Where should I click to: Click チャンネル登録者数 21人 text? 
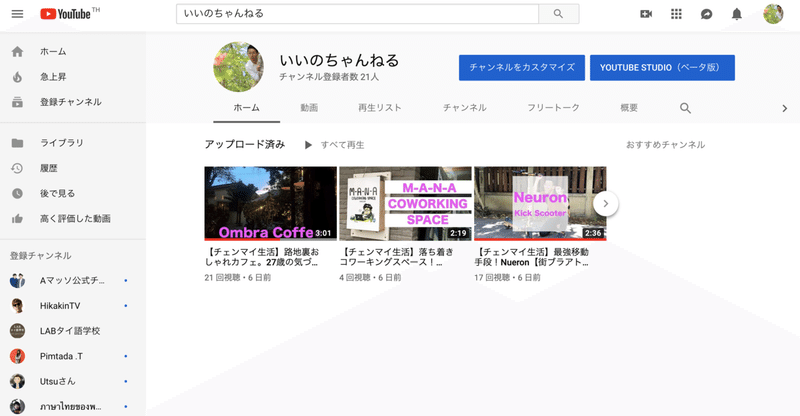(329, 77)
